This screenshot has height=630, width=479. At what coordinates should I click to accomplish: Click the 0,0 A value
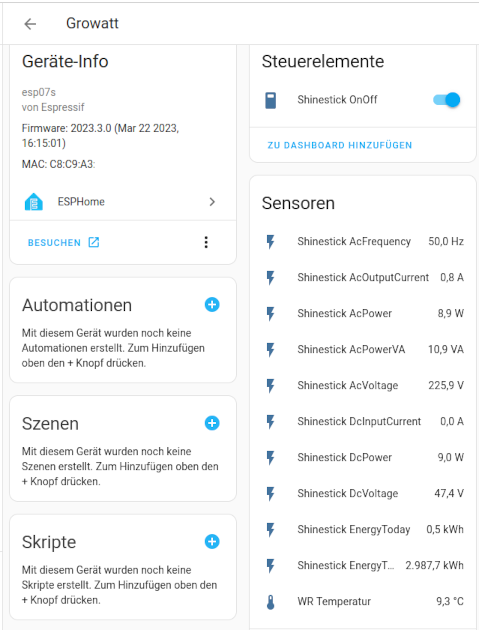tap(452, 421)
